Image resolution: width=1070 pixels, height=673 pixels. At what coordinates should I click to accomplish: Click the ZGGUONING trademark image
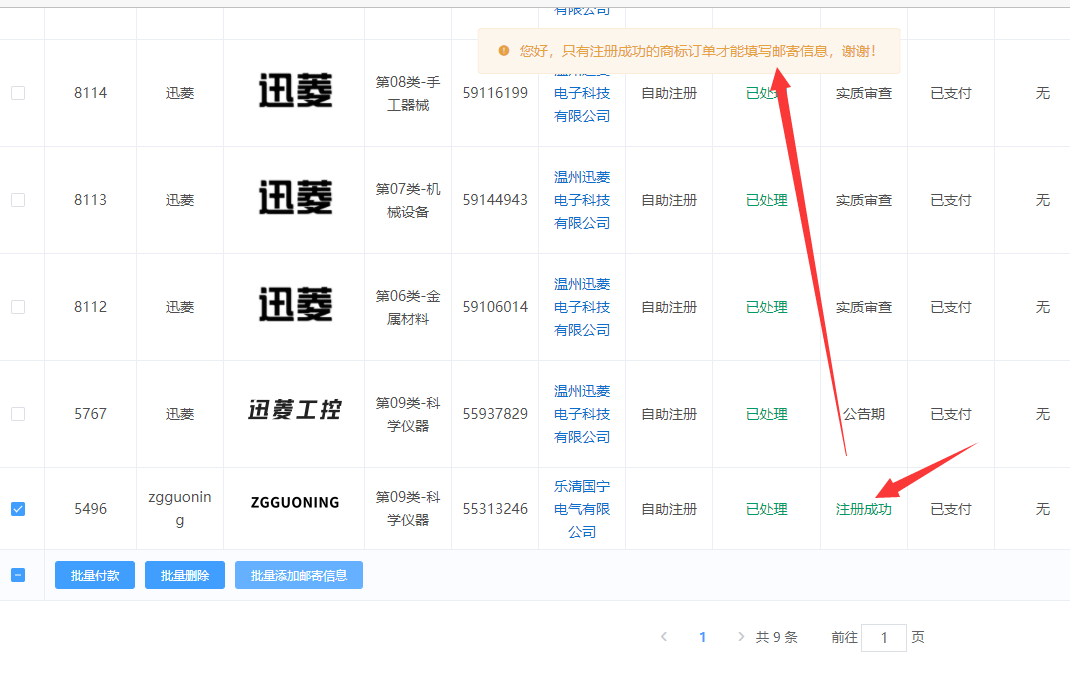tap(294, 502)
